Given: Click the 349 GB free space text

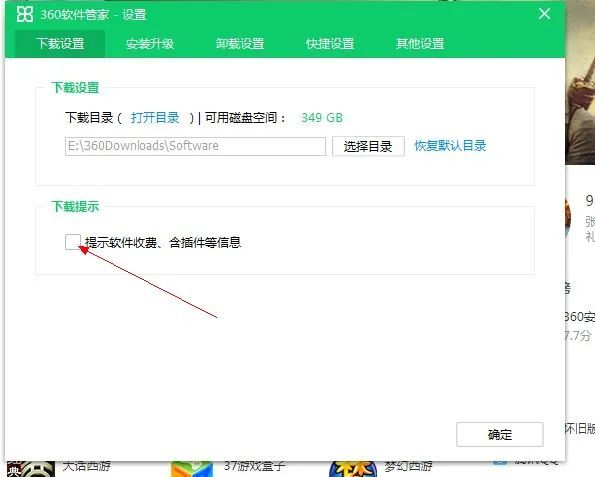Looking at the screenshot, I should (x=322, y=118).
